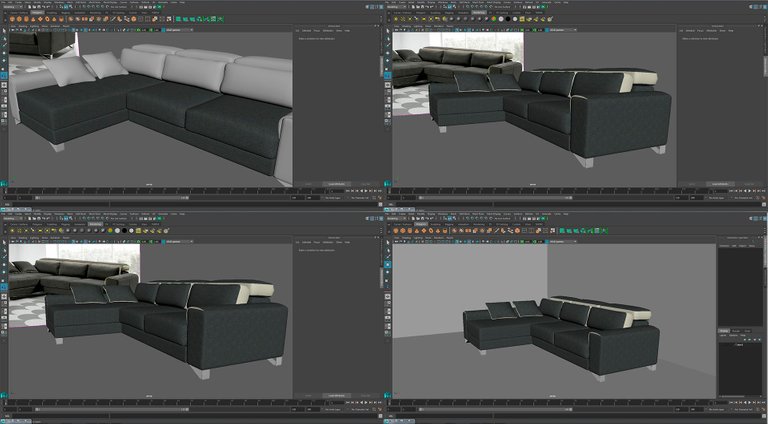Switch to the Polygons shelf tab in white-sofa window
768x424 pixels.
tap(38, 12)
